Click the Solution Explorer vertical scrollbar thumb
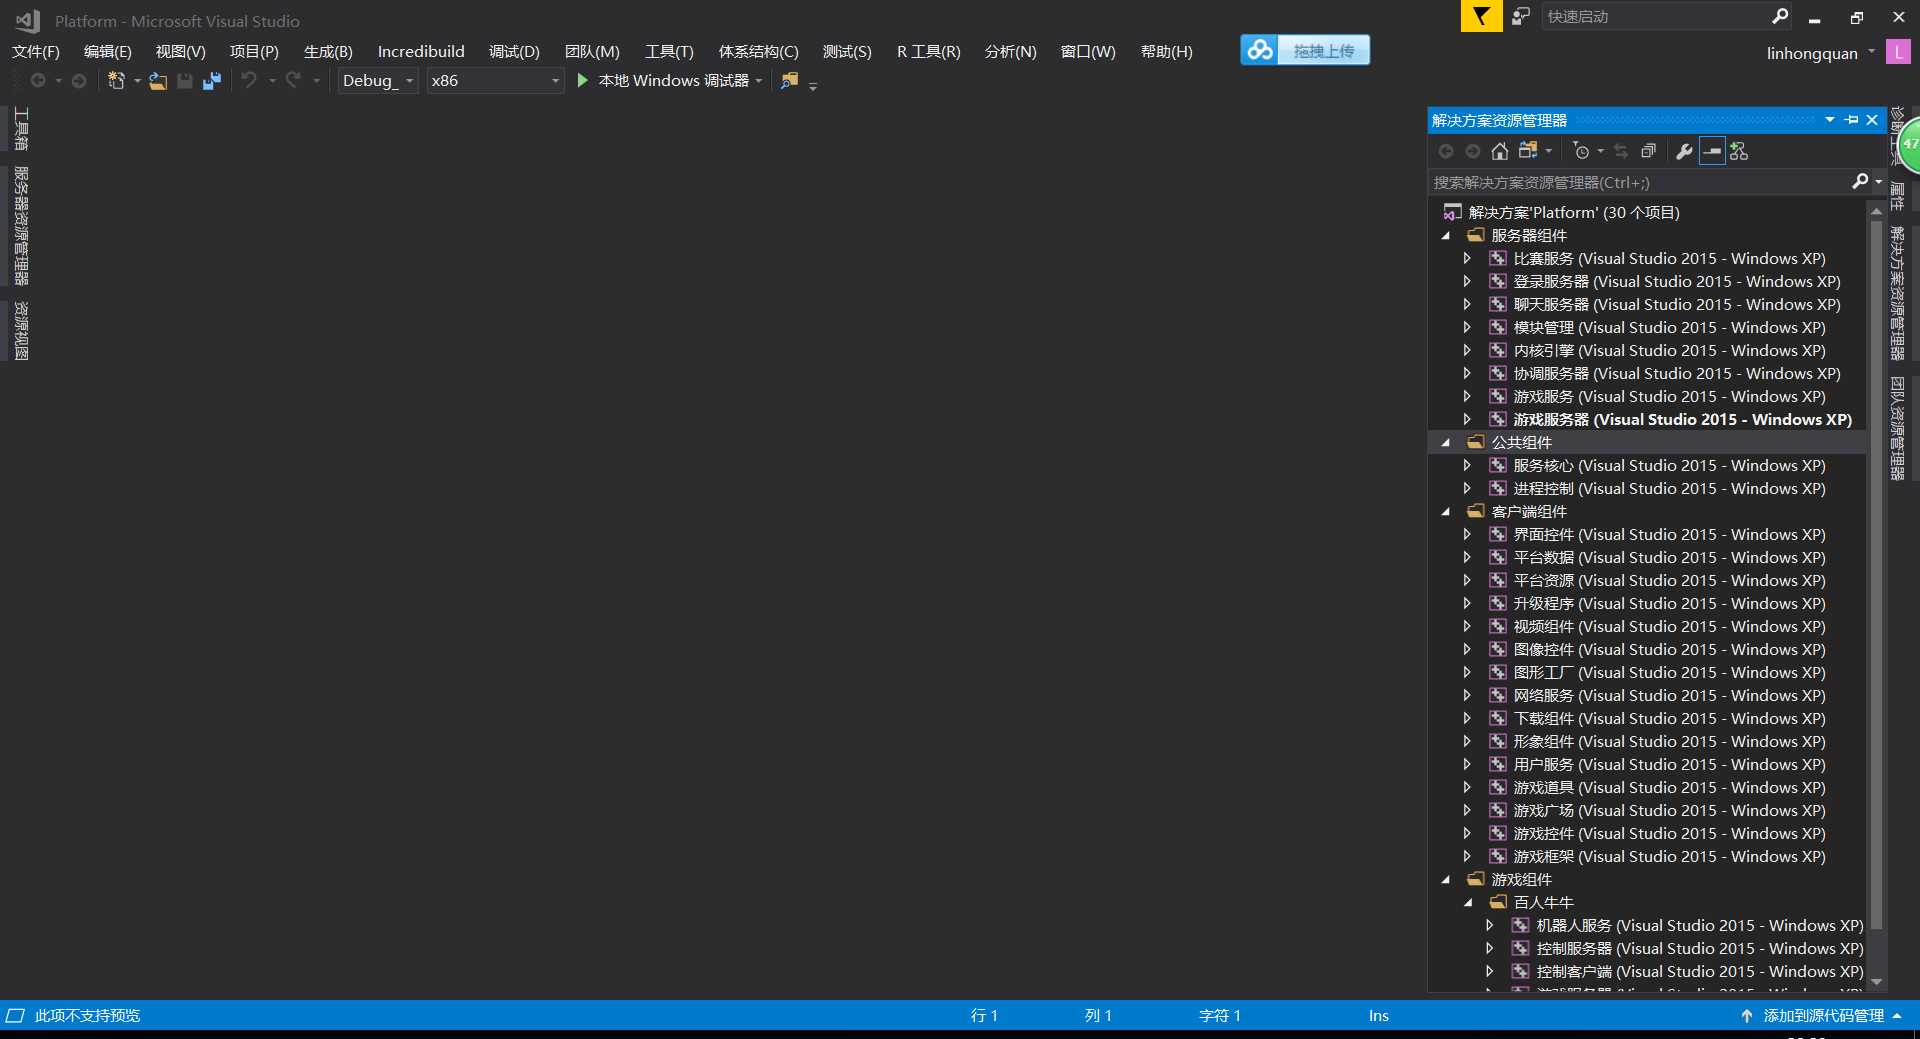This screenshot has height=1039, width=1920. [1876, 574]
